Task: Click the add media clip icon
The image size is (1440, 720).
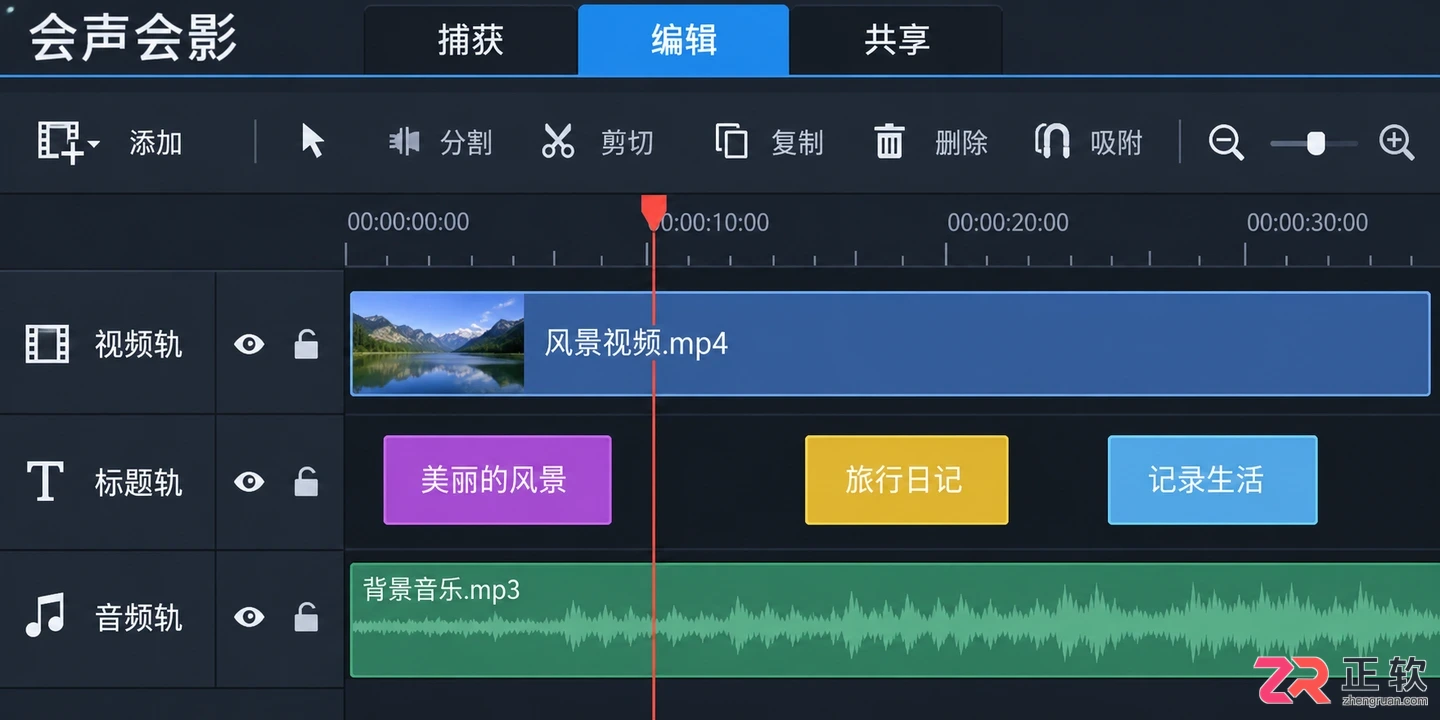Action: (59, 142)
